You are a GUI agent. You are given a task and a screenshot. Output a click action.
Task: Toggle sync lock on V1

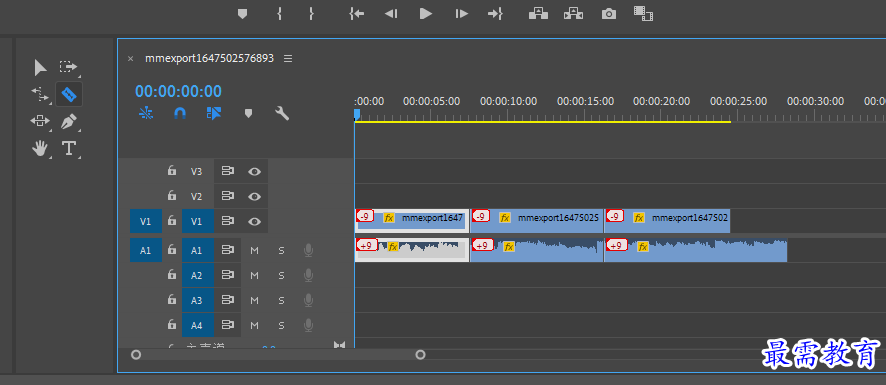pyautogui.click(x=228, y=221)
